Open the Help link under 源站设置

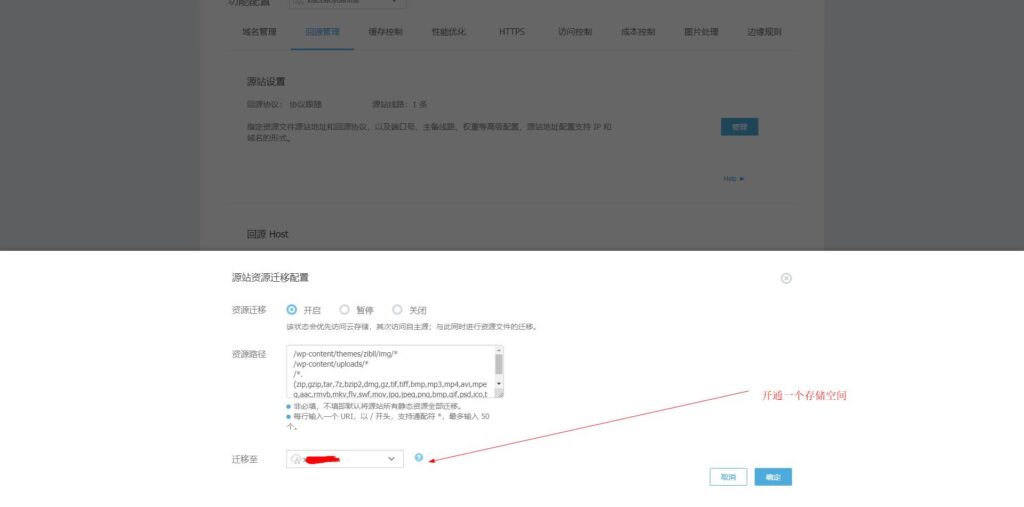[x=733, y=178]
